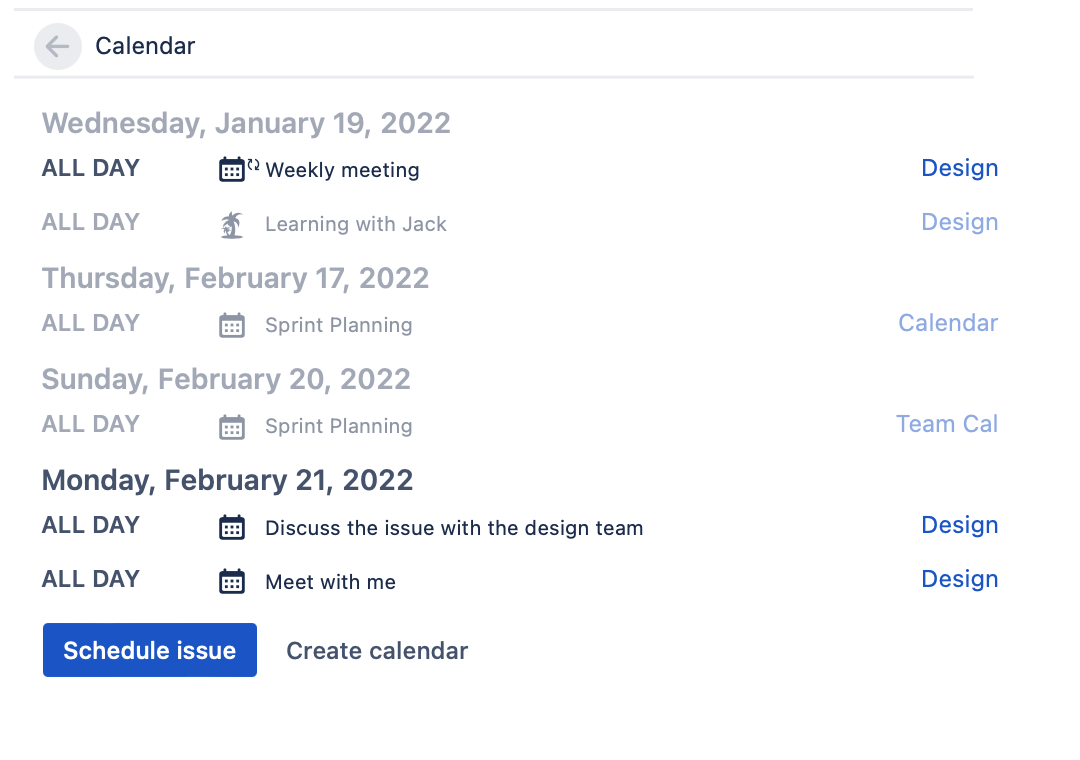Select Create calendar
The width and height of the screenshot is (1080, 760).
point(377,650)
